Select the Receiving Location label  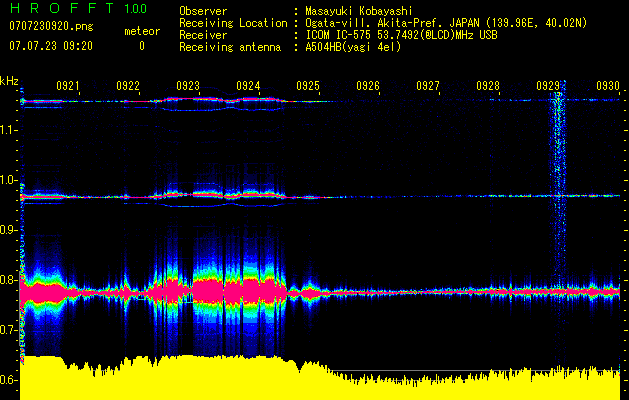click(234, 22)
